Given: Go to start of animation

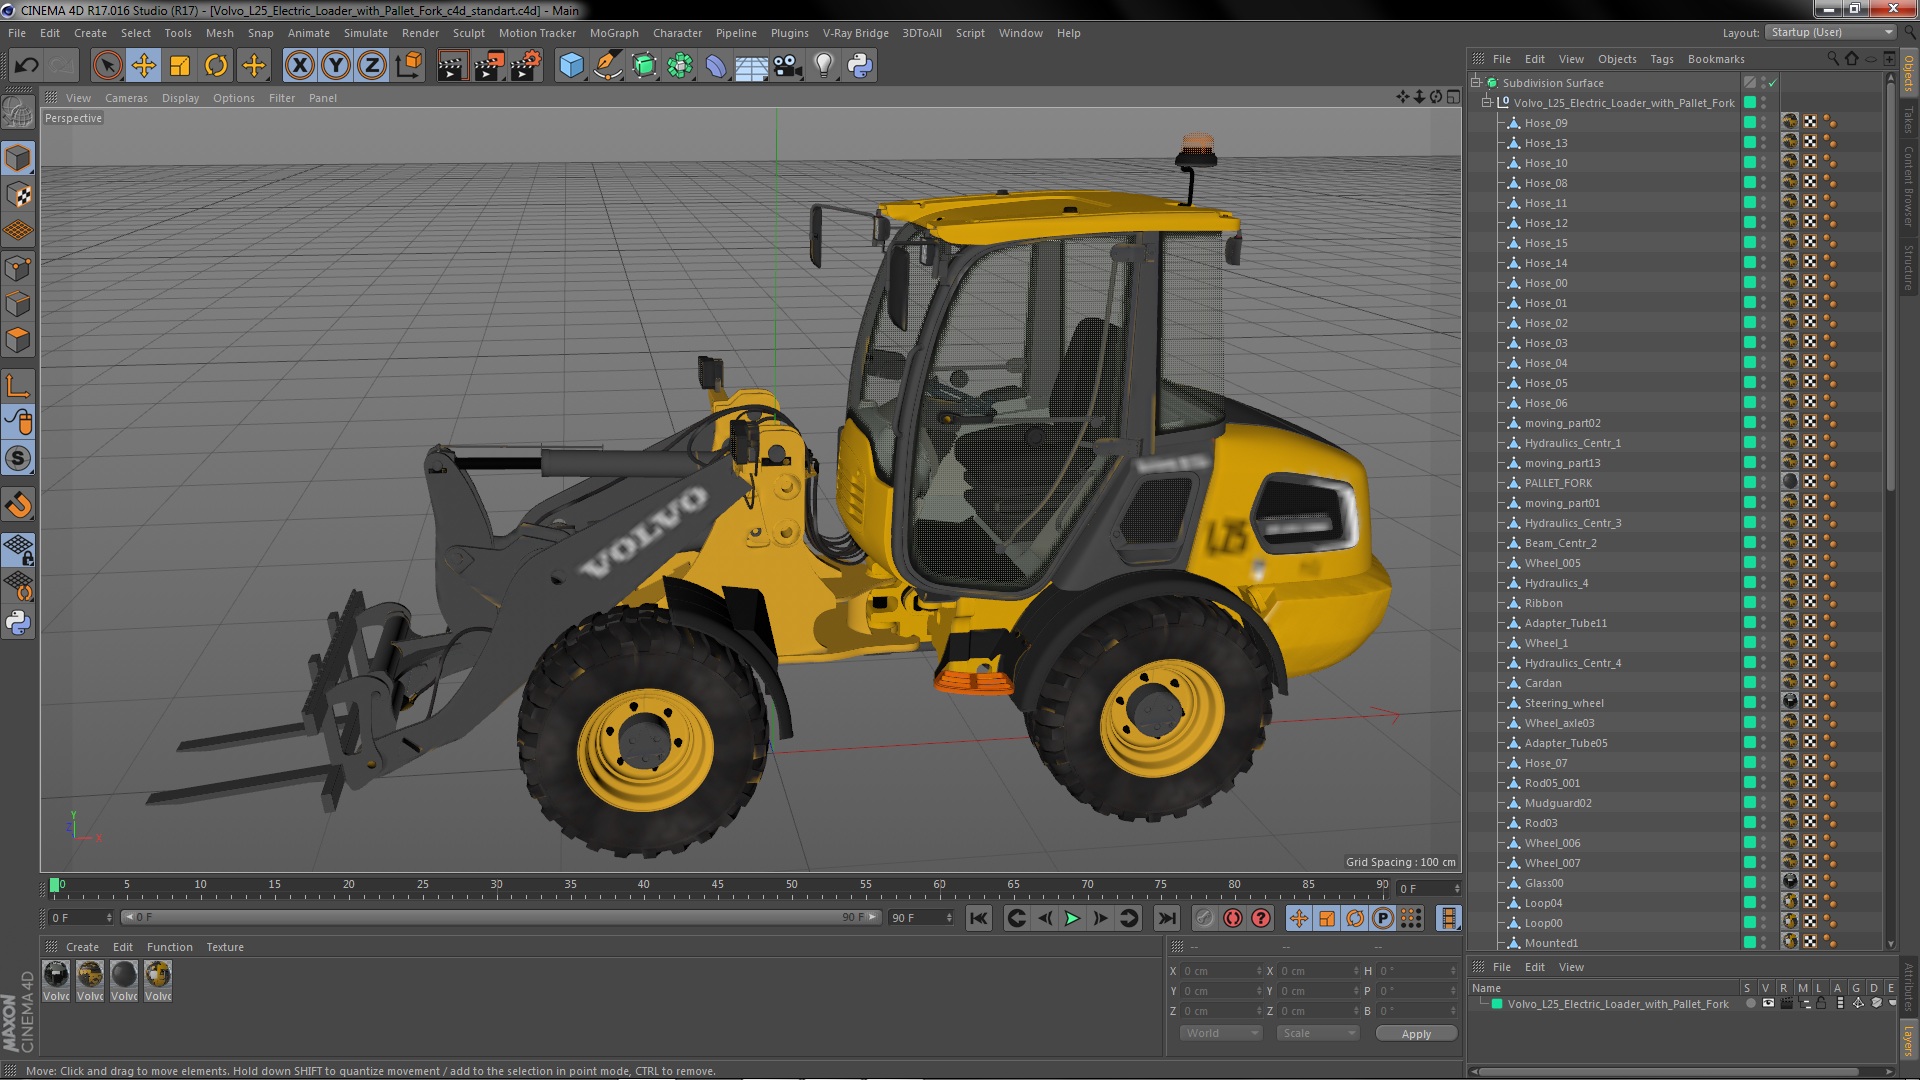Looking at the screenshot, I should [x=979, y=918].
